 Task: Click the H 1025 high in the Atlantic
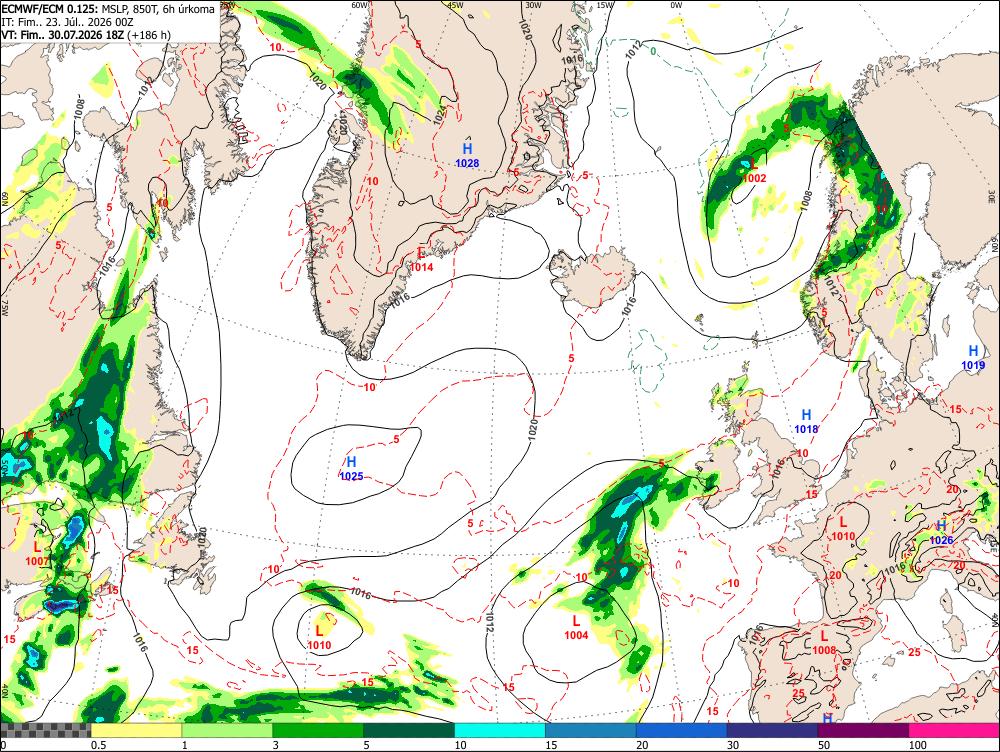click(x=351, y=468)
